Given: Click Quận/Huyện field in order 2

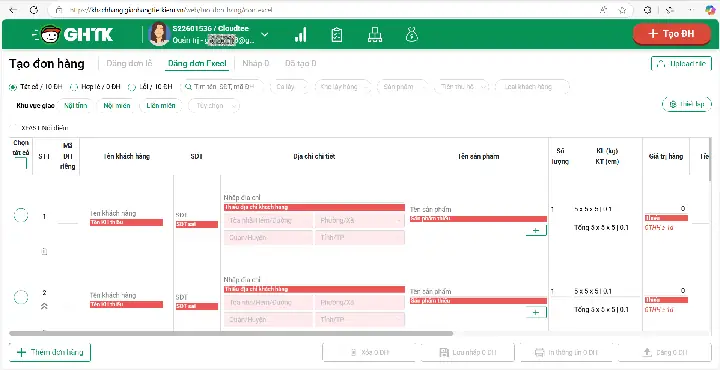Looking at the screenshot, I should pos(268,320).
